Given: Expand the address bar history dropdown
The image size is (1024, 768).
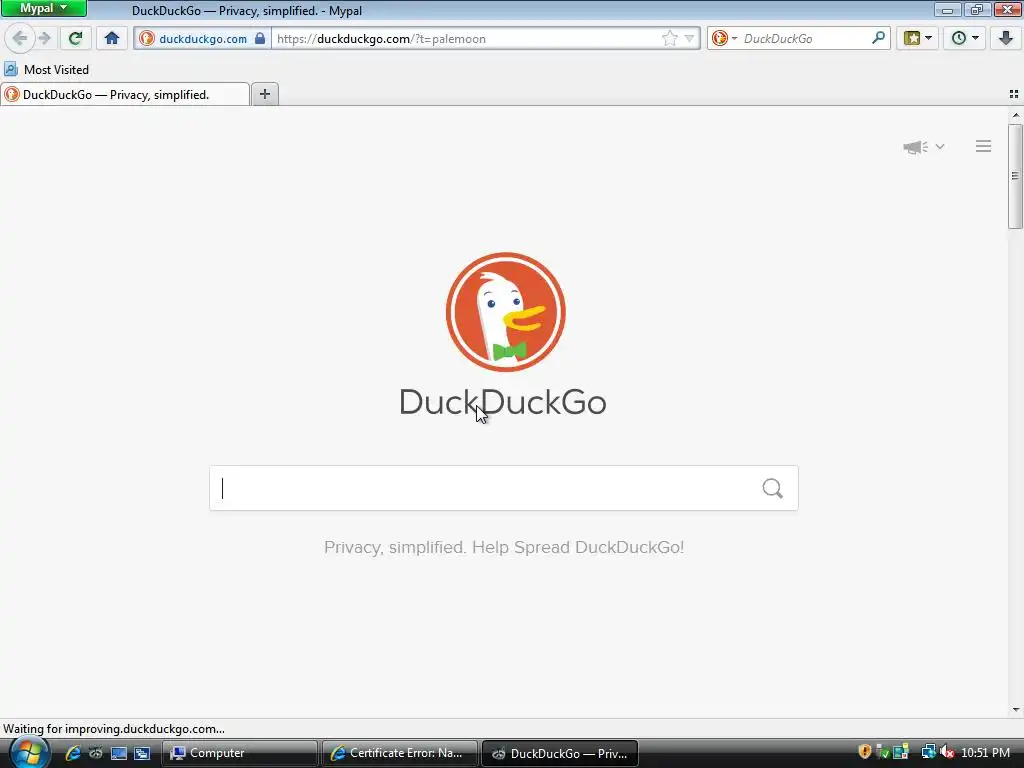Looking at the screenshot, I should coord(689,39).
